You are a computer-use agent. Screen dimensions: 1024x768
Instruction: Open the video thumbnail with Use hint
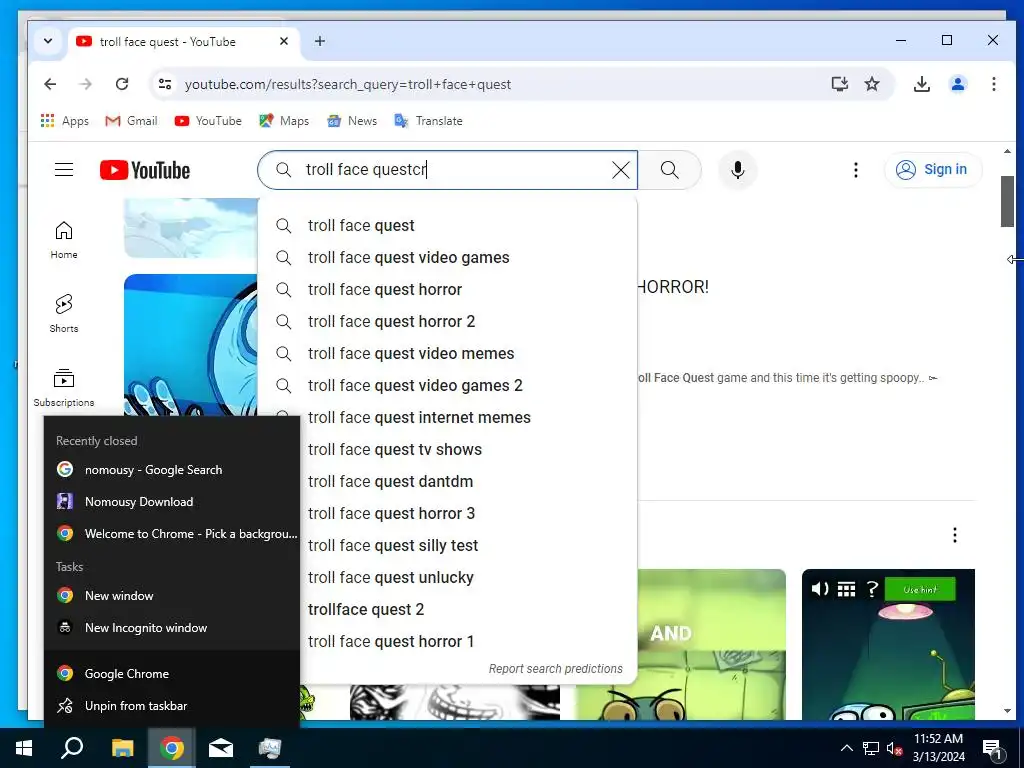pyautogui.click(x=888, y=645)
